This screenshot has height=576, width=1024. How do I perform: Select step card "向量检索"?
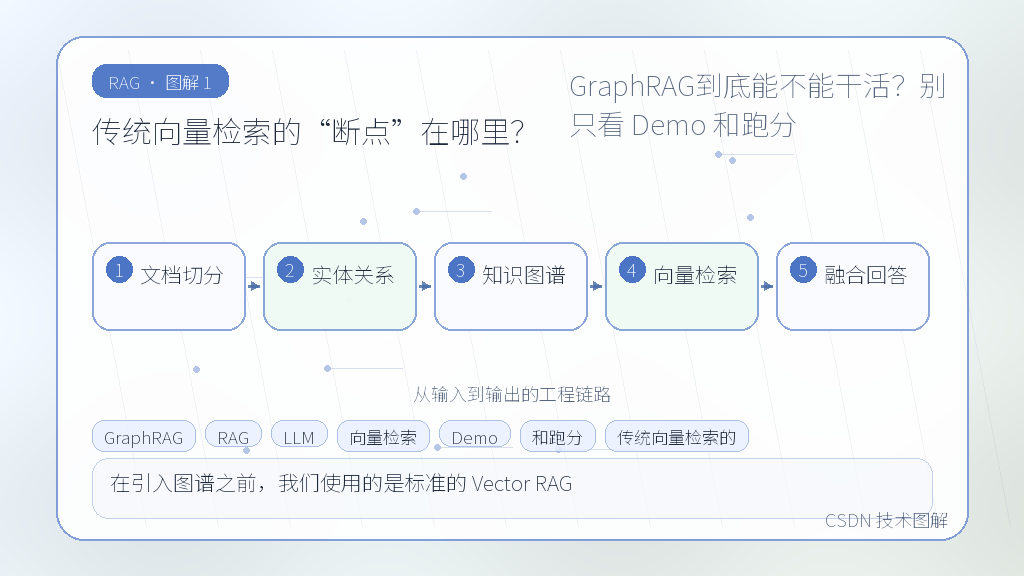682,287
